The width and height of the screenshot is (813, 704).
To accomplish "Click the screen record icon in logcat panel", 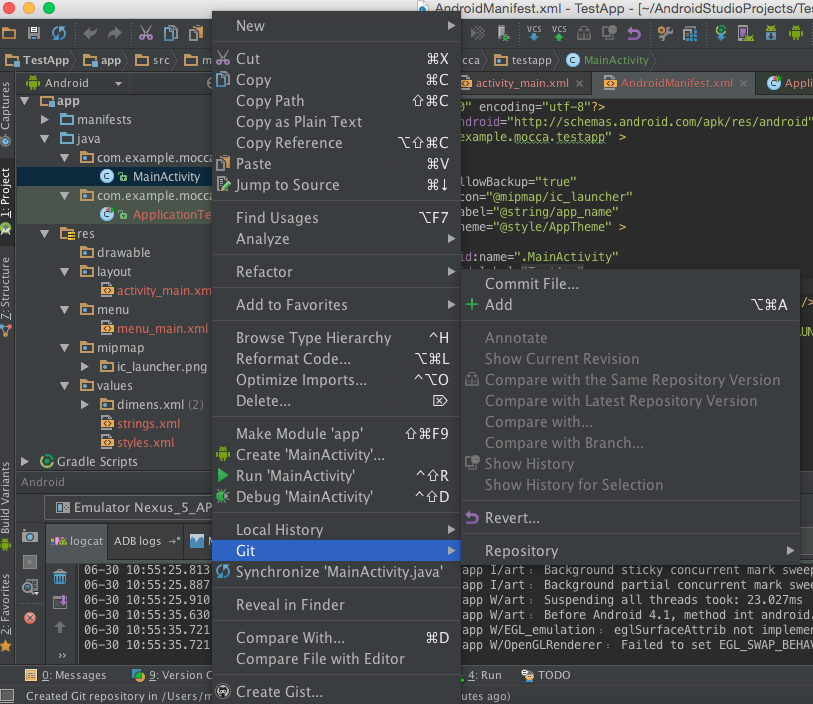I will point(30,562).
